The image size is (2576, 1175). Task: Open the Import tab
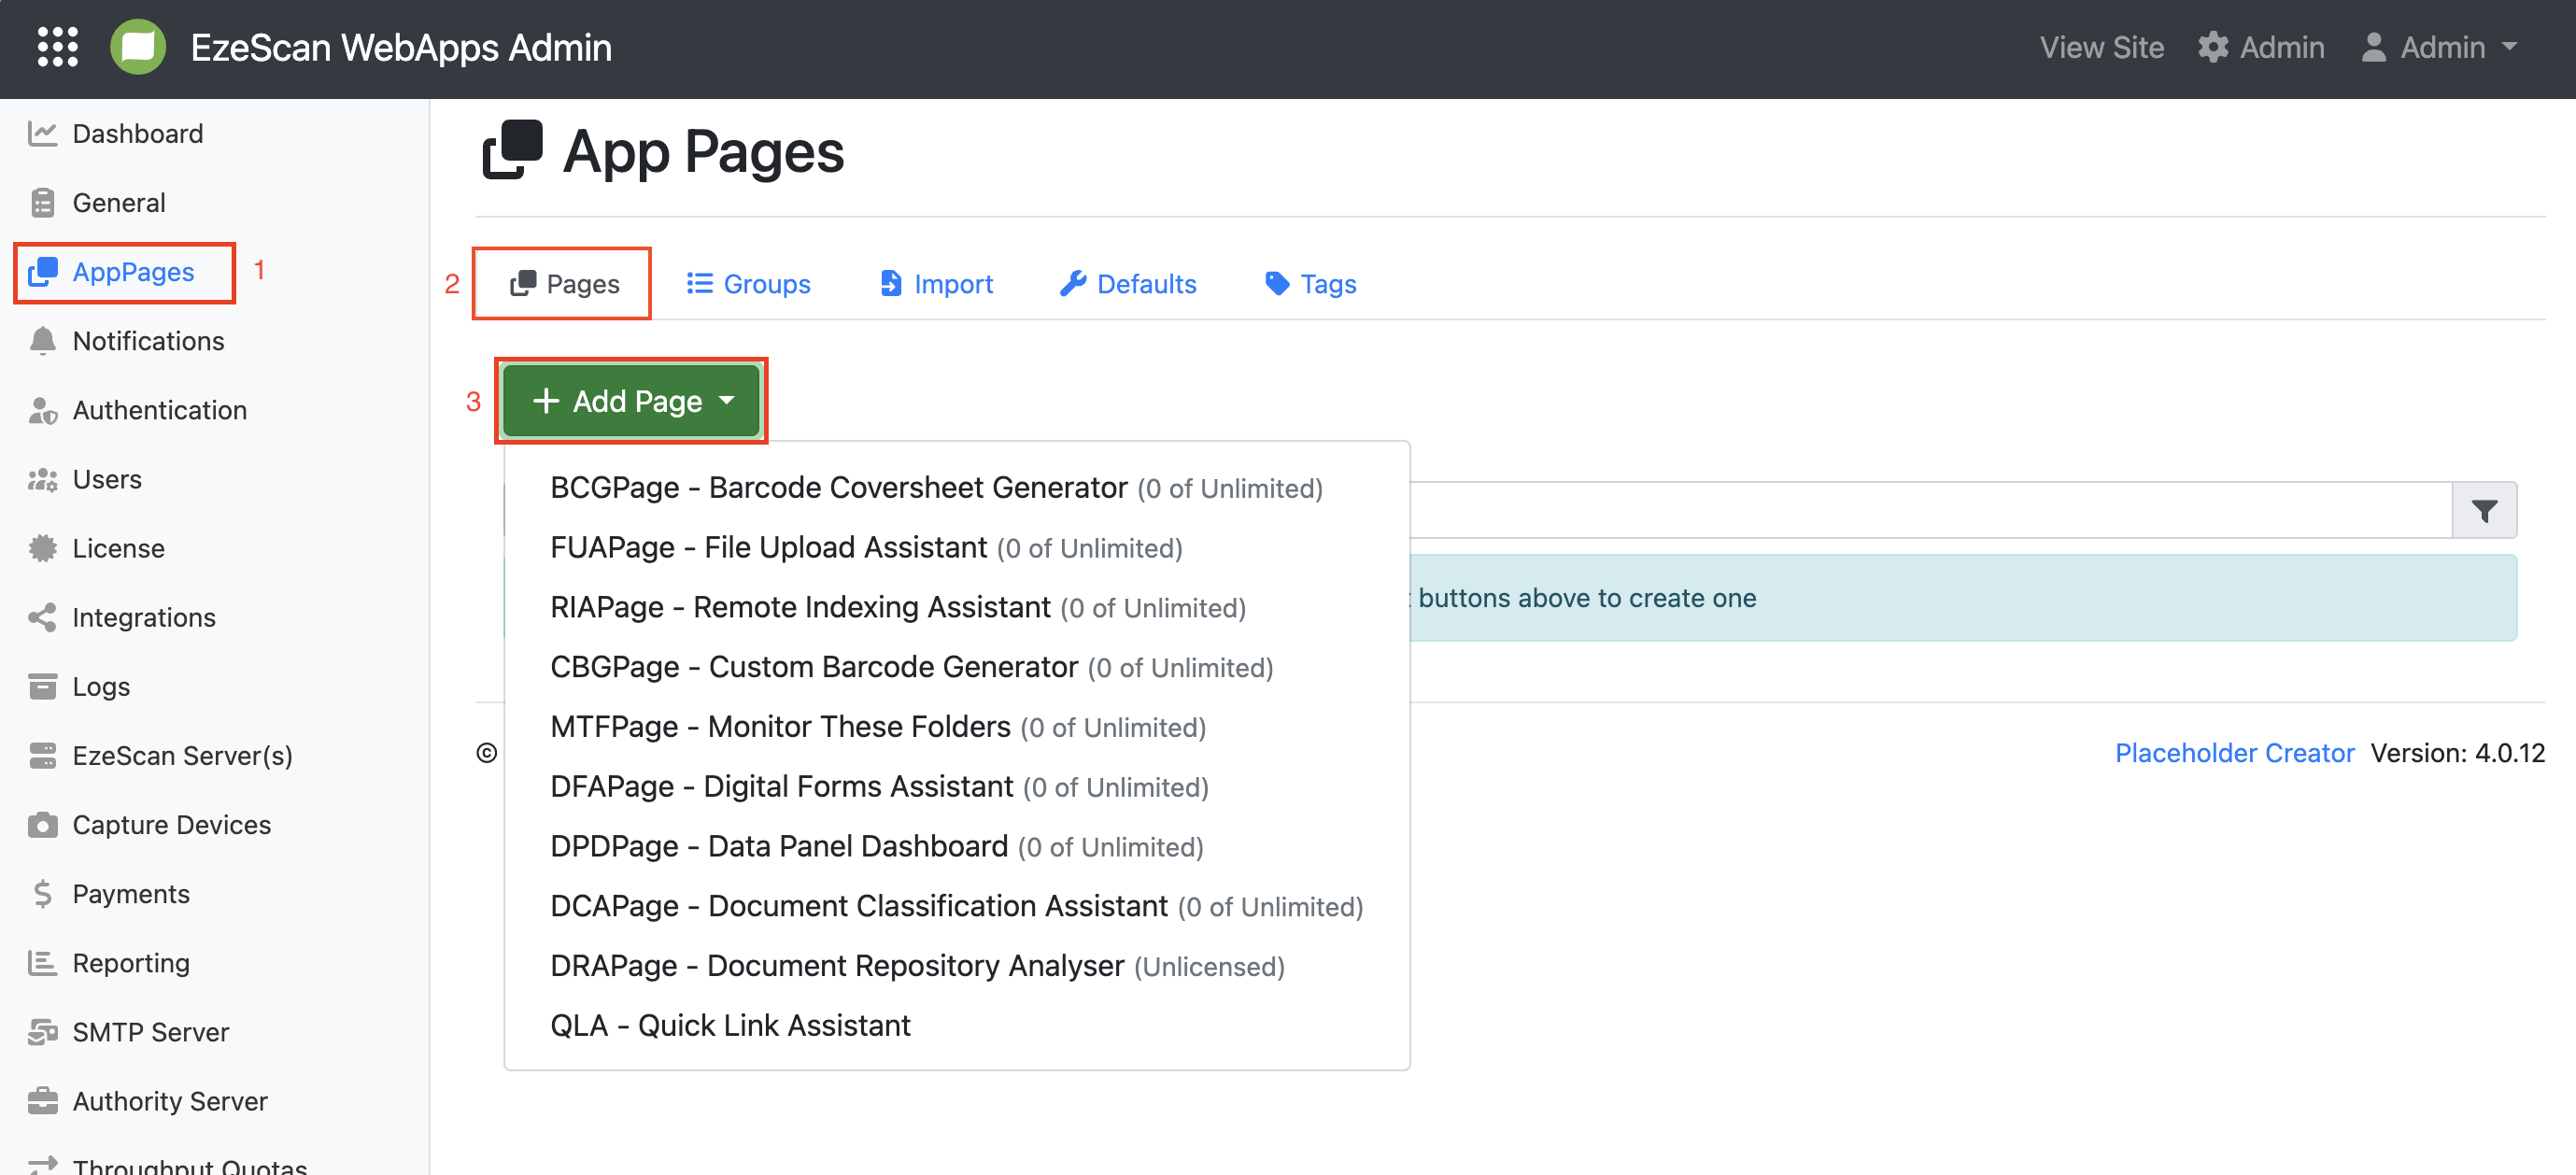coord(935,284)
